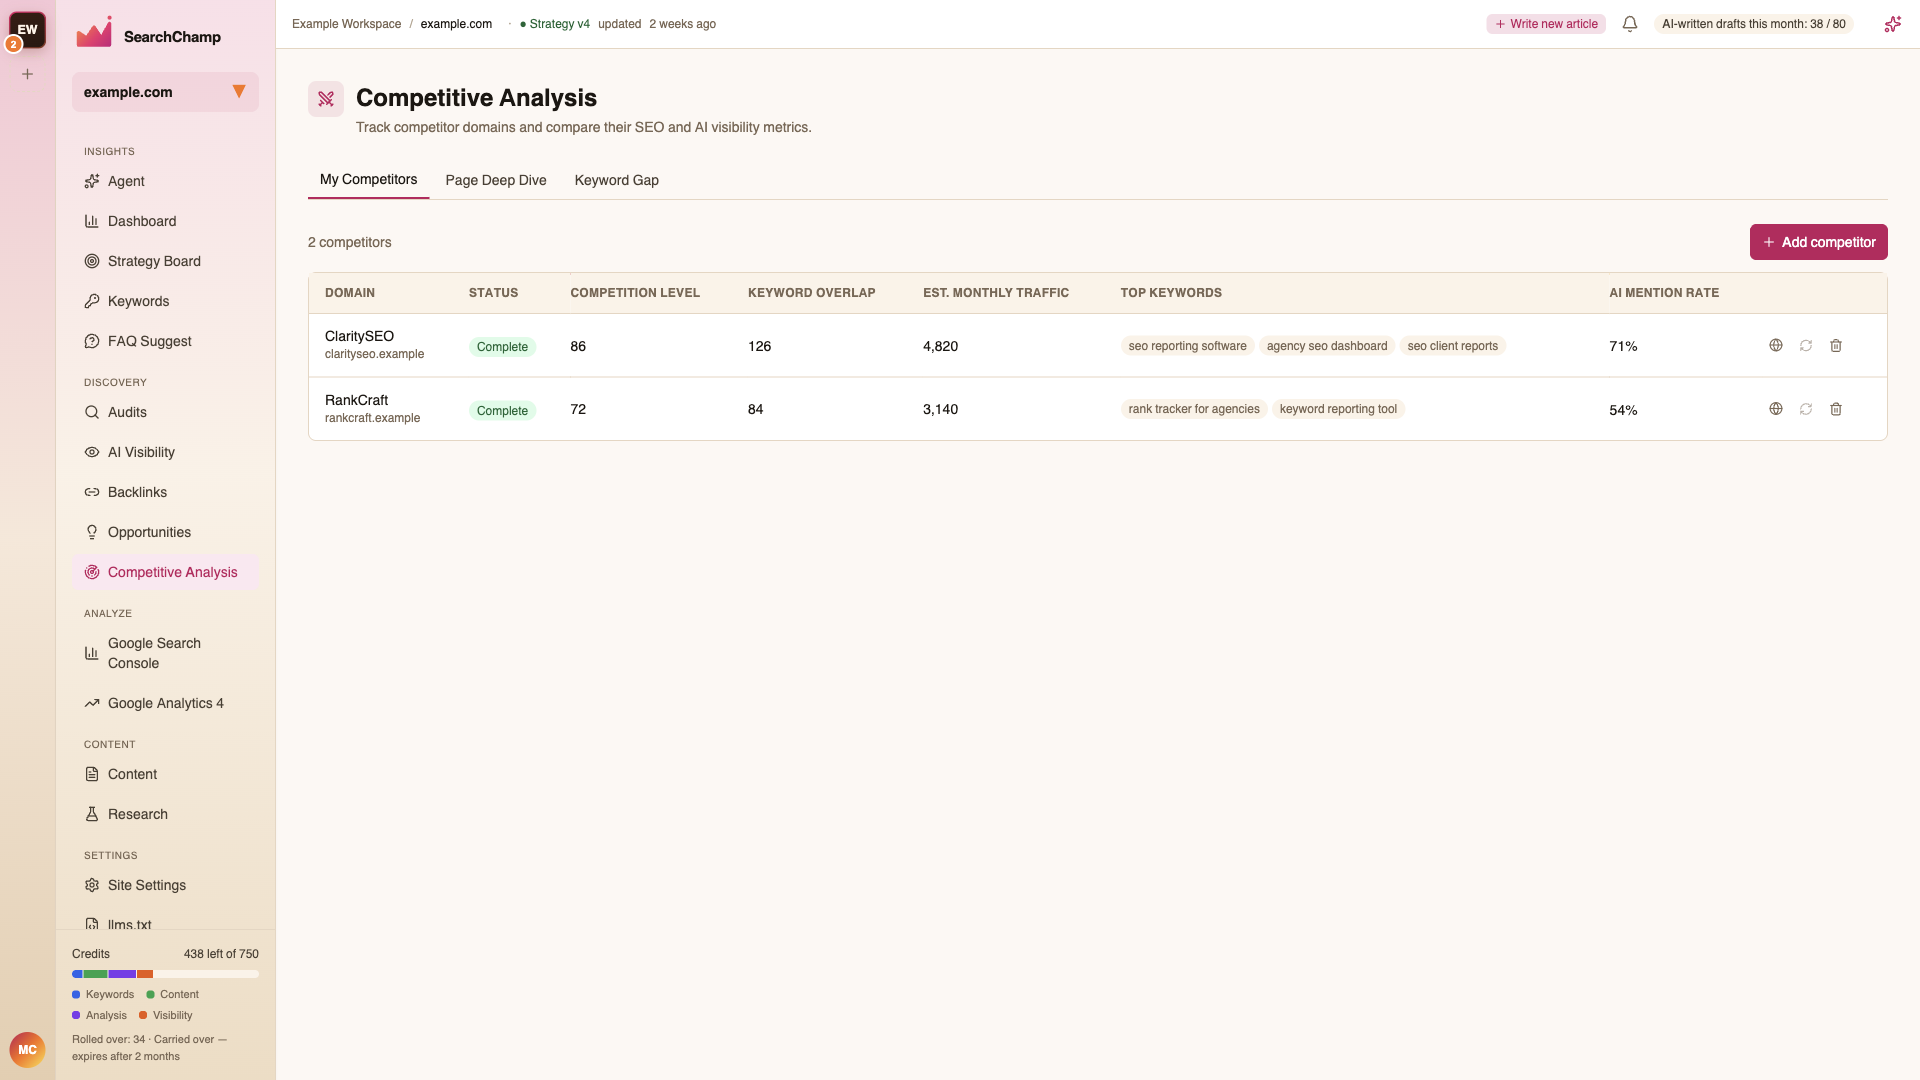1920x1080 pixels.
Task: Click Write new article button
Action: 1546,24
